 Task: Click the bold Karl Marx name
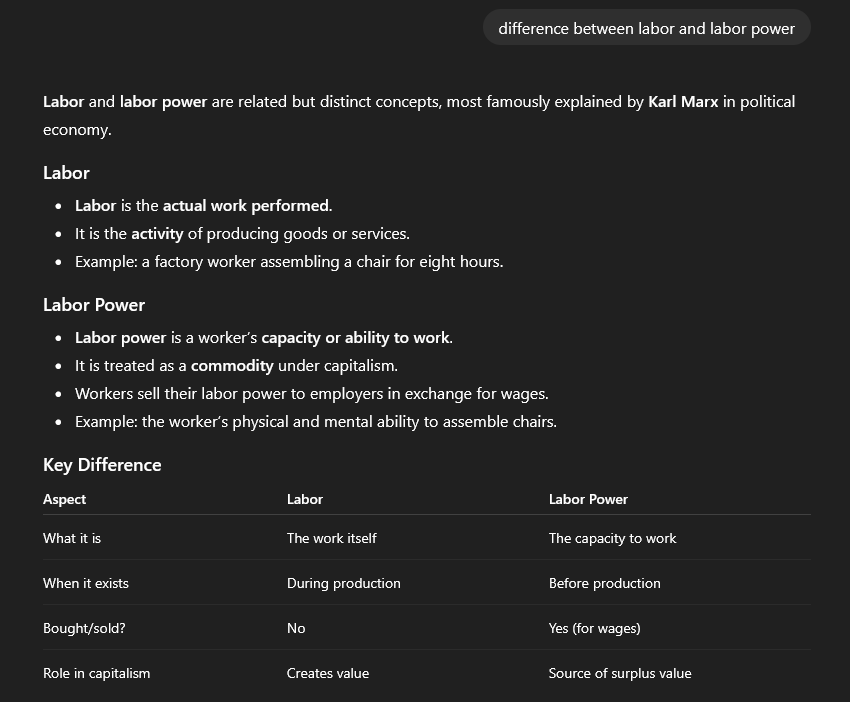click(x=683, y=101)
